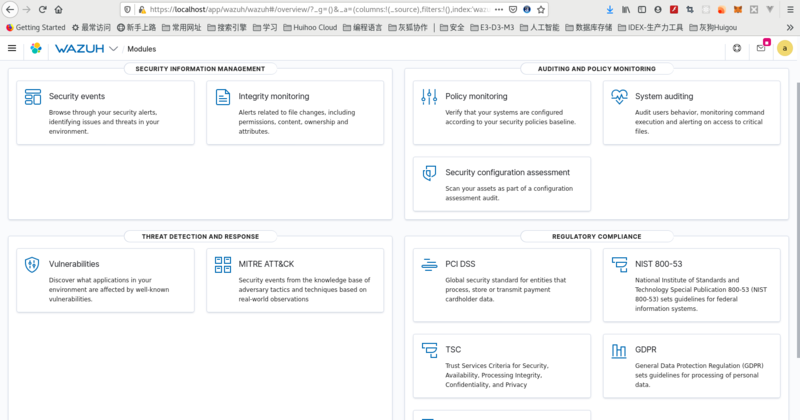
Task: Click the GDPR chart icon
Action: [619, 351]
